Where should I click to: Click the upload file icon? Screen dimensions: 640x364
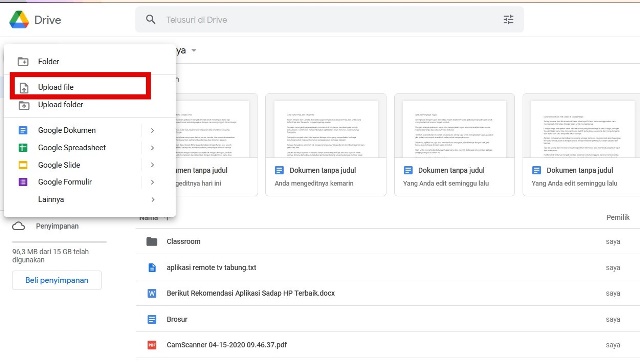coord(24,87)
